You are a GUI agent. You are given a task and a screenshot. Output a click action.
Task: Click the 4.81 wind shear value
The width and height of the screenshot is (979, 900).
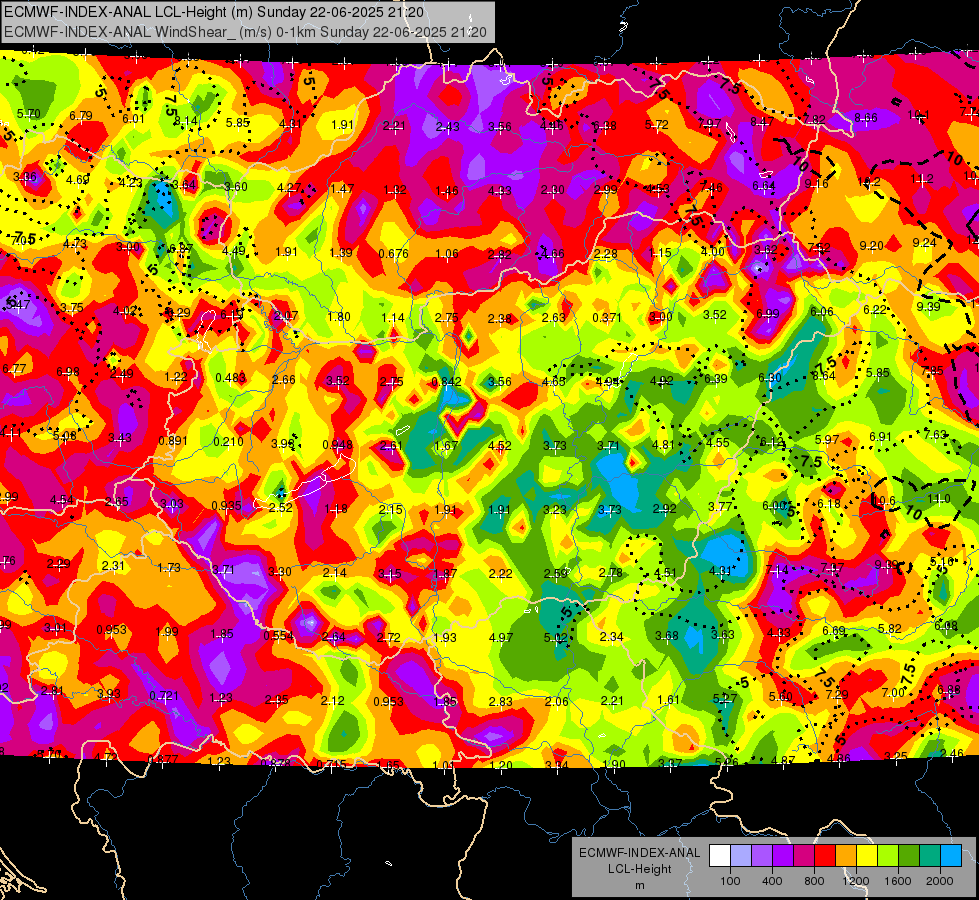663,445
